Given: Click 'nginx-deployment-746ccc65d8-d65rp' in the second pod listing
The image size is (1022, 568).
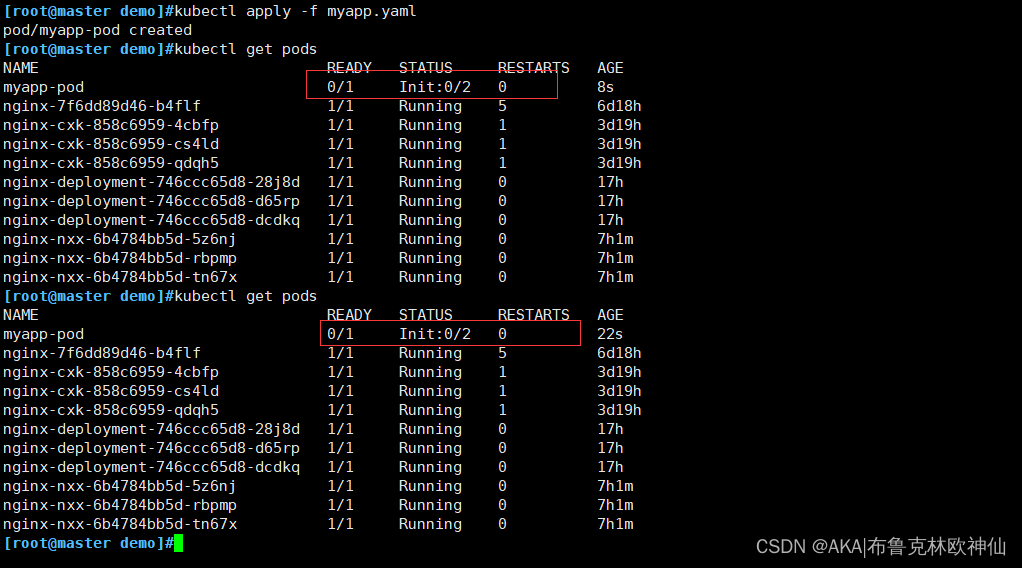Looking at the screenshot, I should pyautogui.click(x=151, y=449).
